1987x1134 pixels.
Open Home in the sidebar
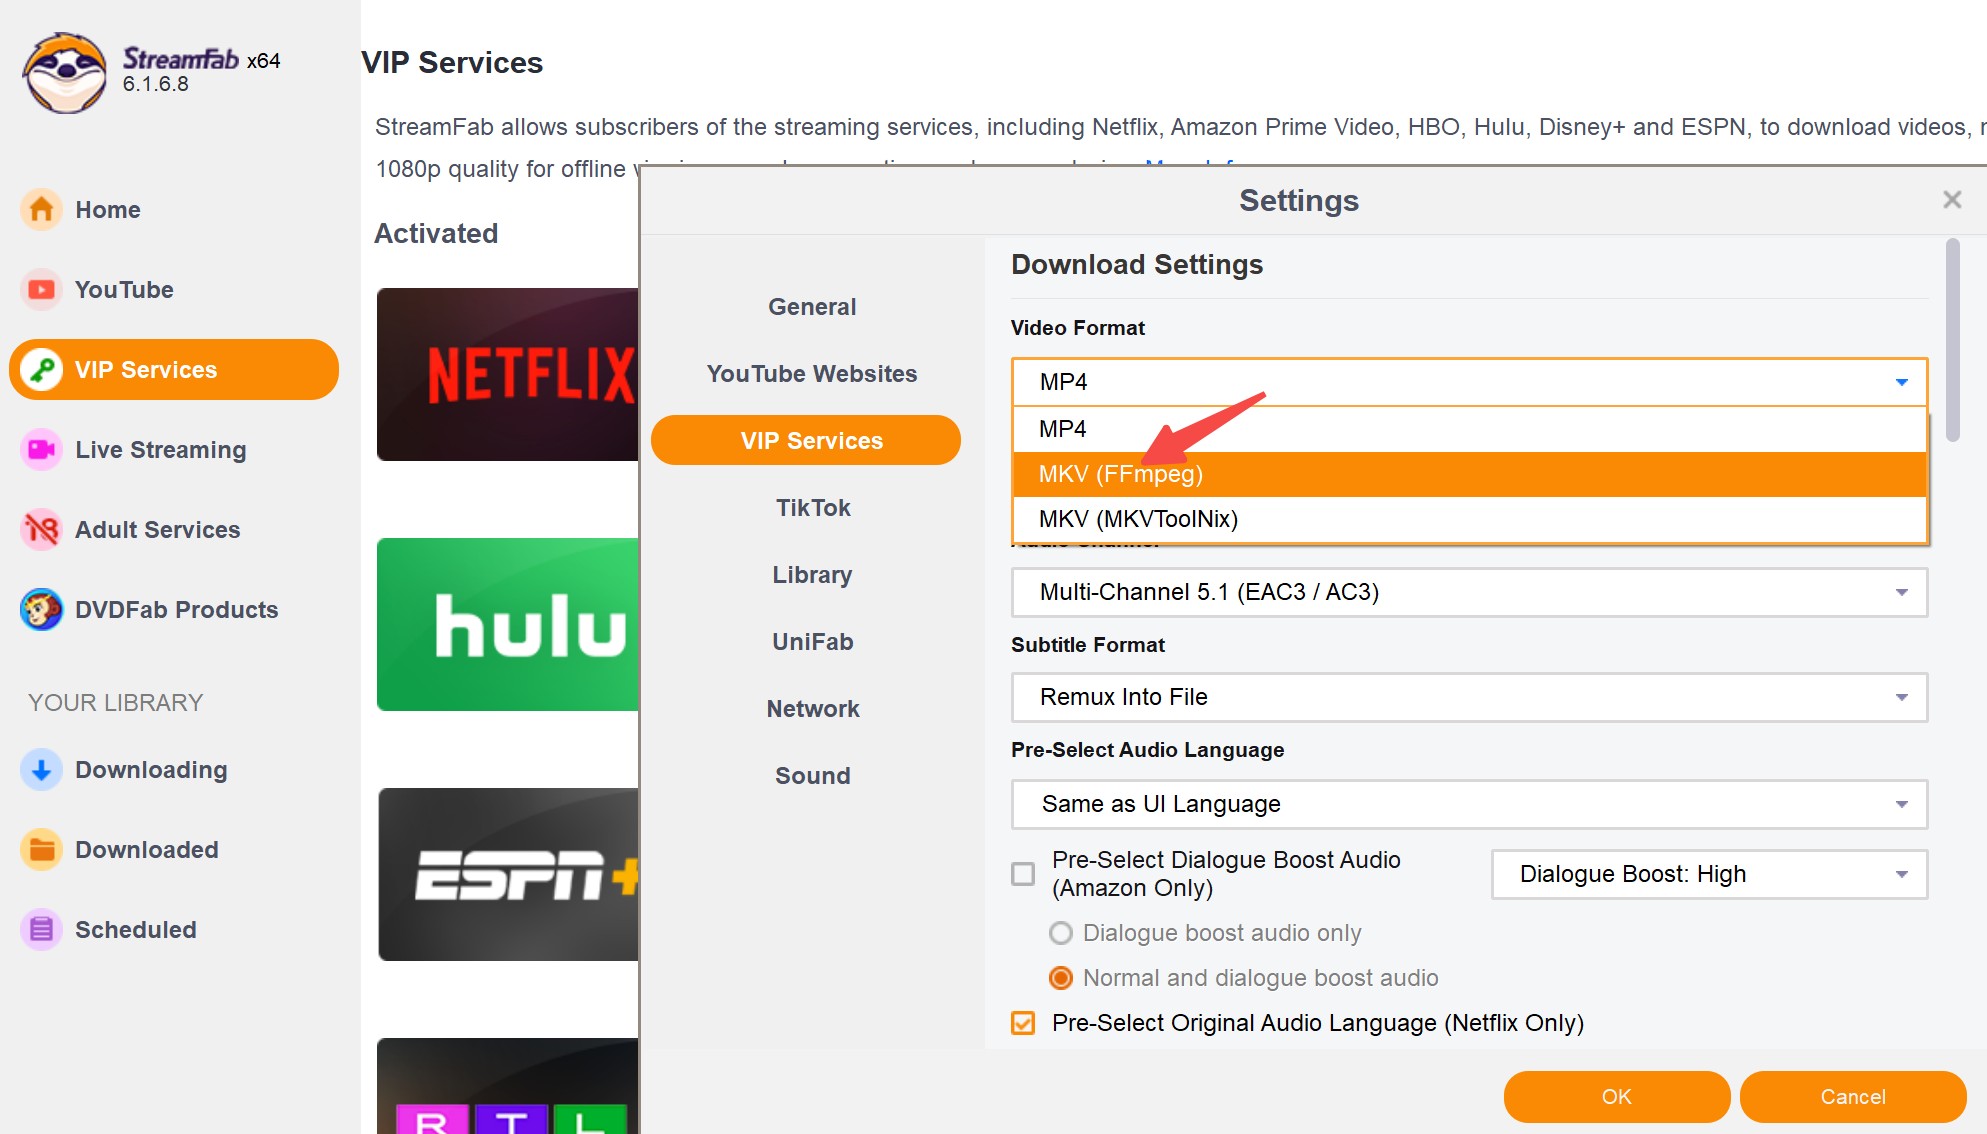(173, 210)
